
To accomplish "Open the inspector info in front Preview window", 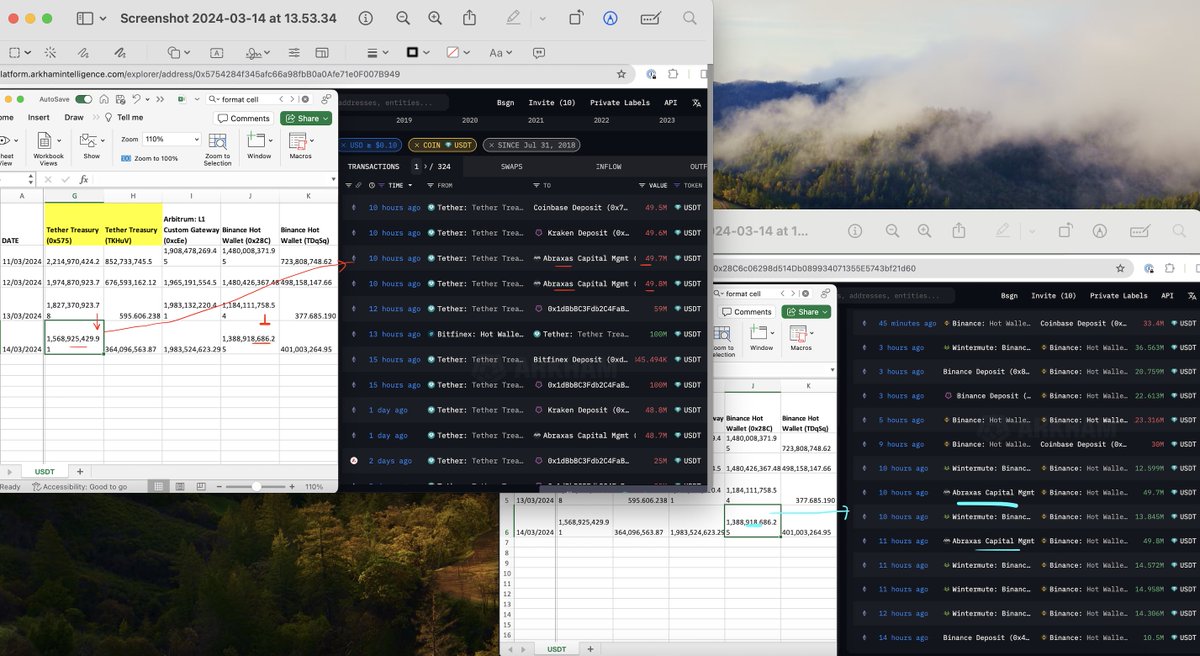I will tap(366, 18).
